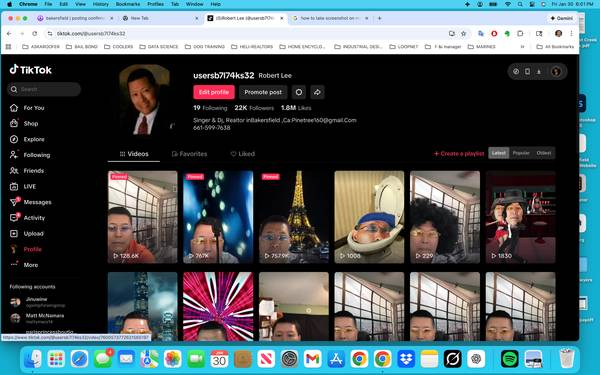Viewport: 600px width, 375px height.
Task: Open Messages in the sidebar
Action: [x=30, y=202]
